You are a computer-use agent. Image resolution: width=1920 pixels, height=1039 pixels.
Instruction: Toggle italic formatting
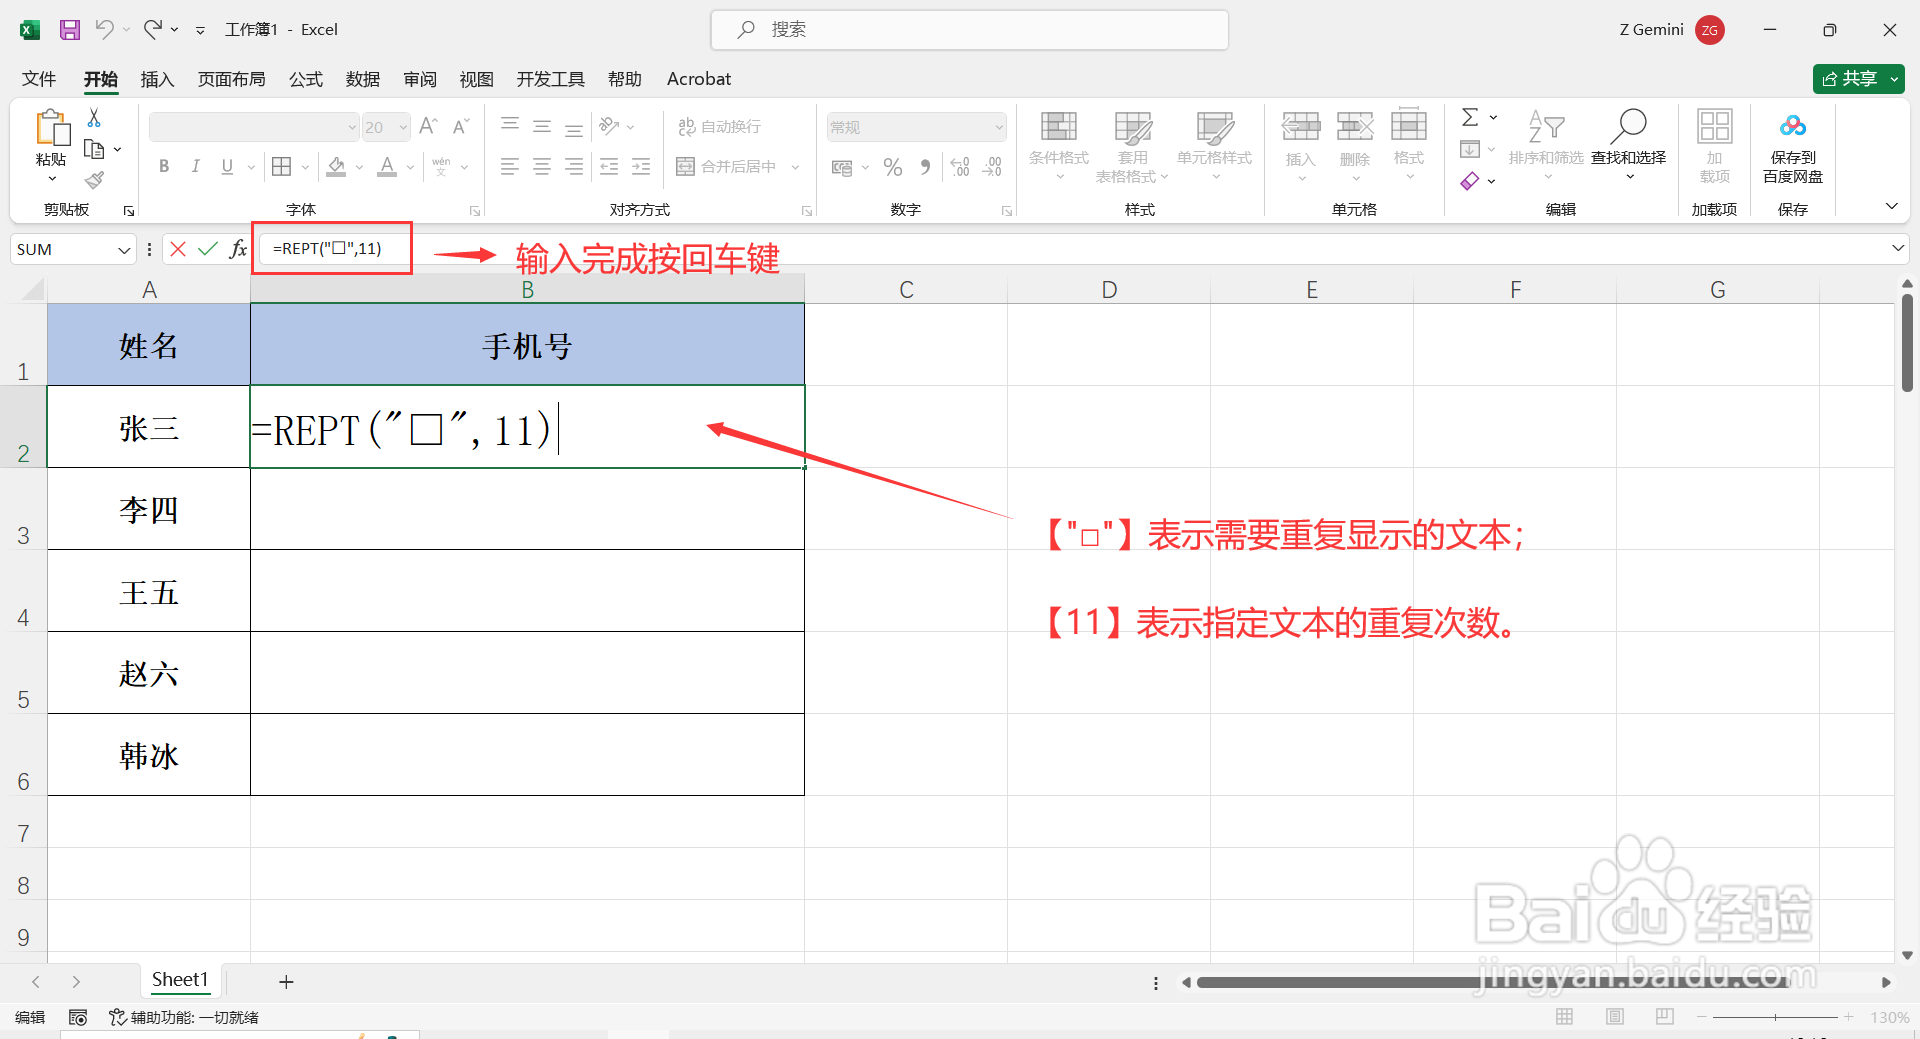click(x=196, y=166)
